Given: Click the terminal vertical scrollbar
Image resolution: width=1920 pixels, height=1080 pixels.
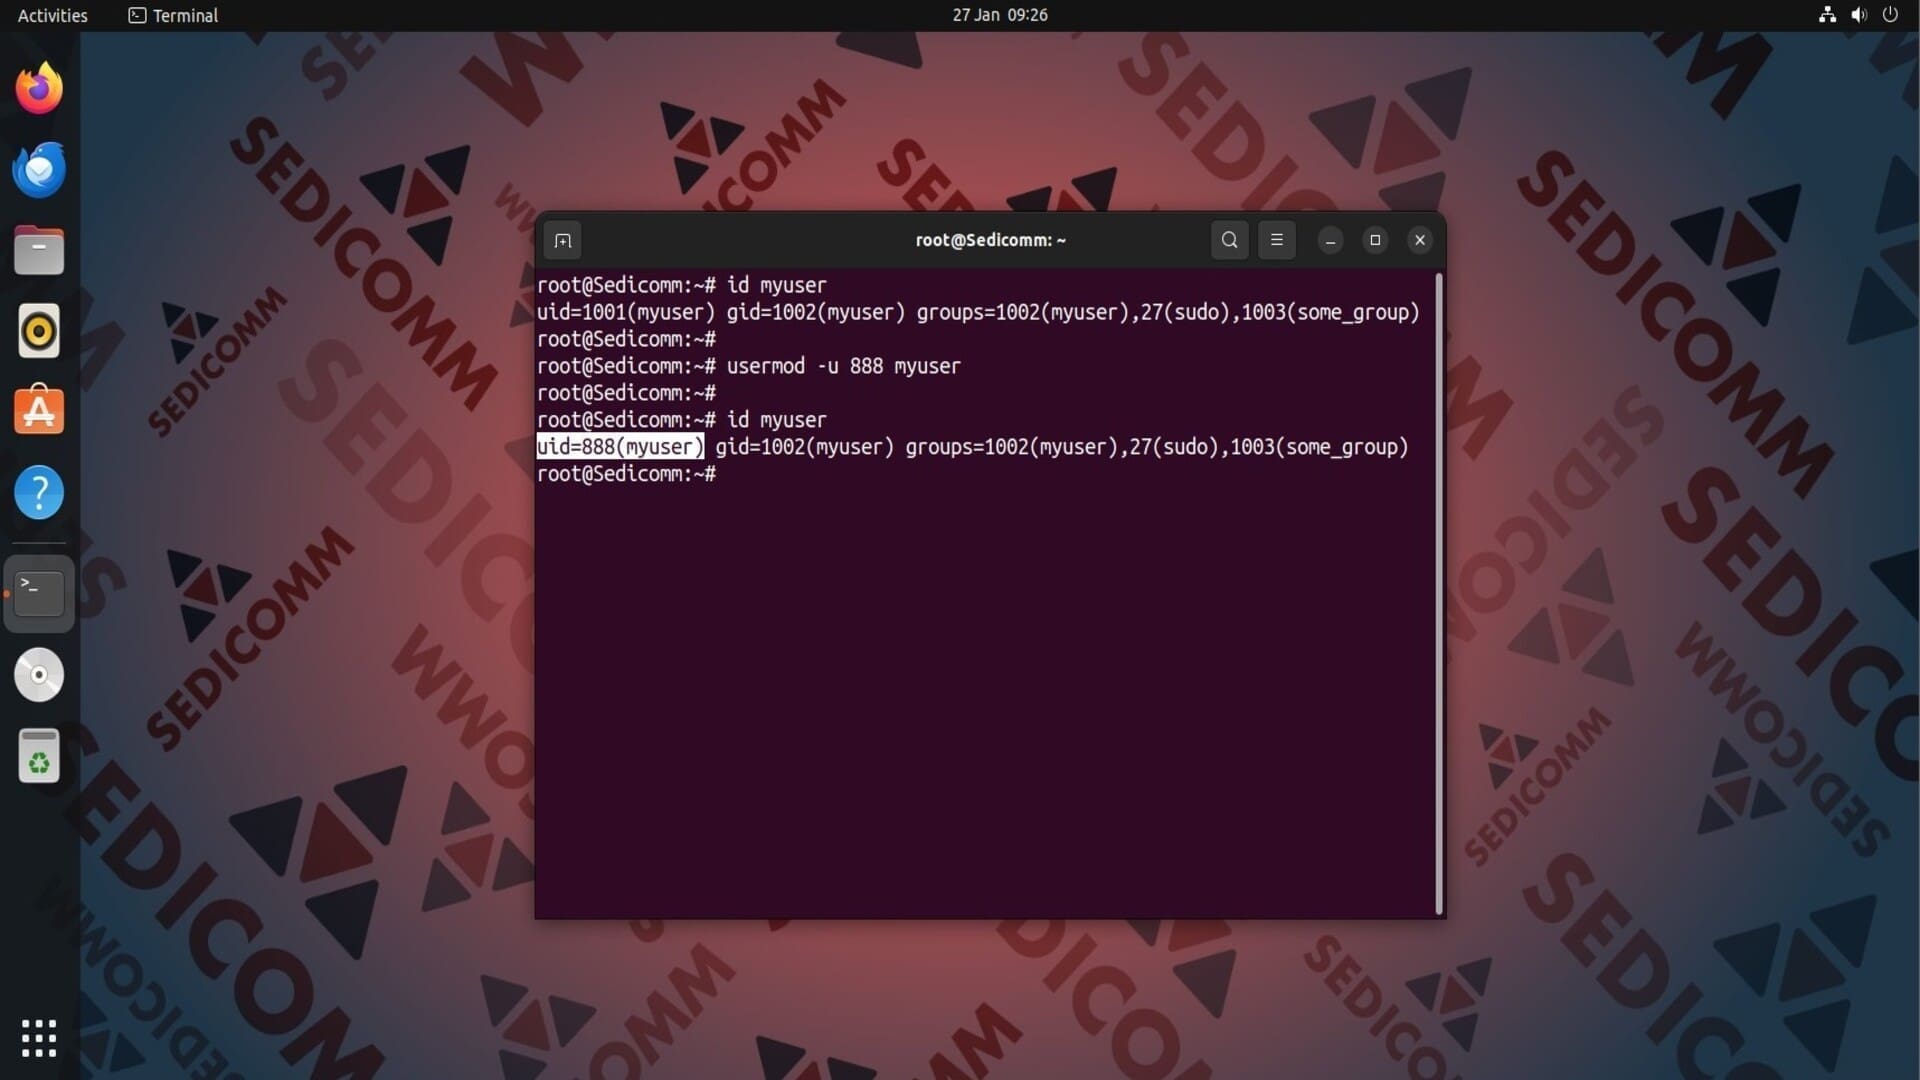Looking at the screenshot, I should 1439,592.
